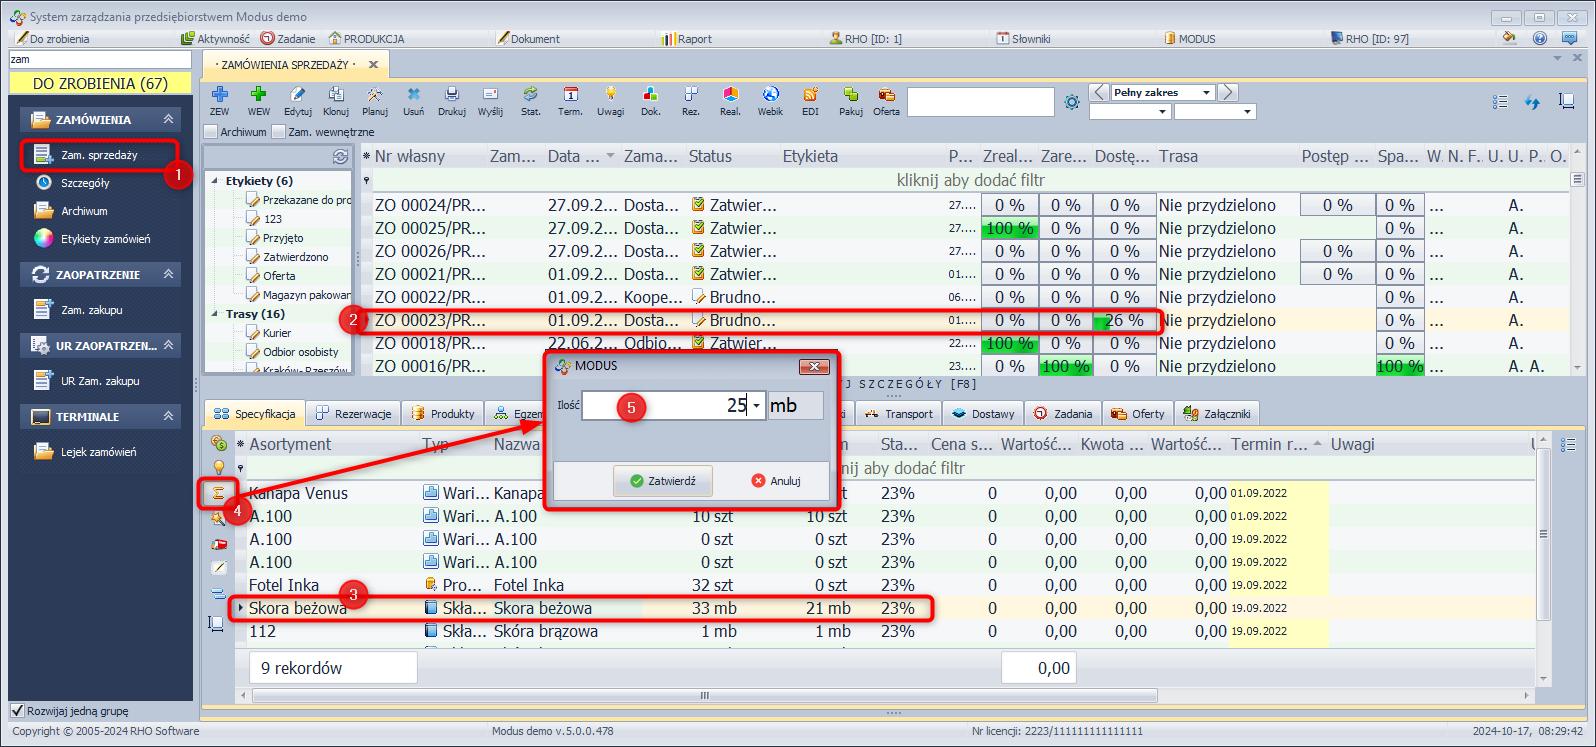This screenshot has width=1596, height=747.
Task: Open the Webik globe icon
Action: pyautogui.click(x=770, y=95)
